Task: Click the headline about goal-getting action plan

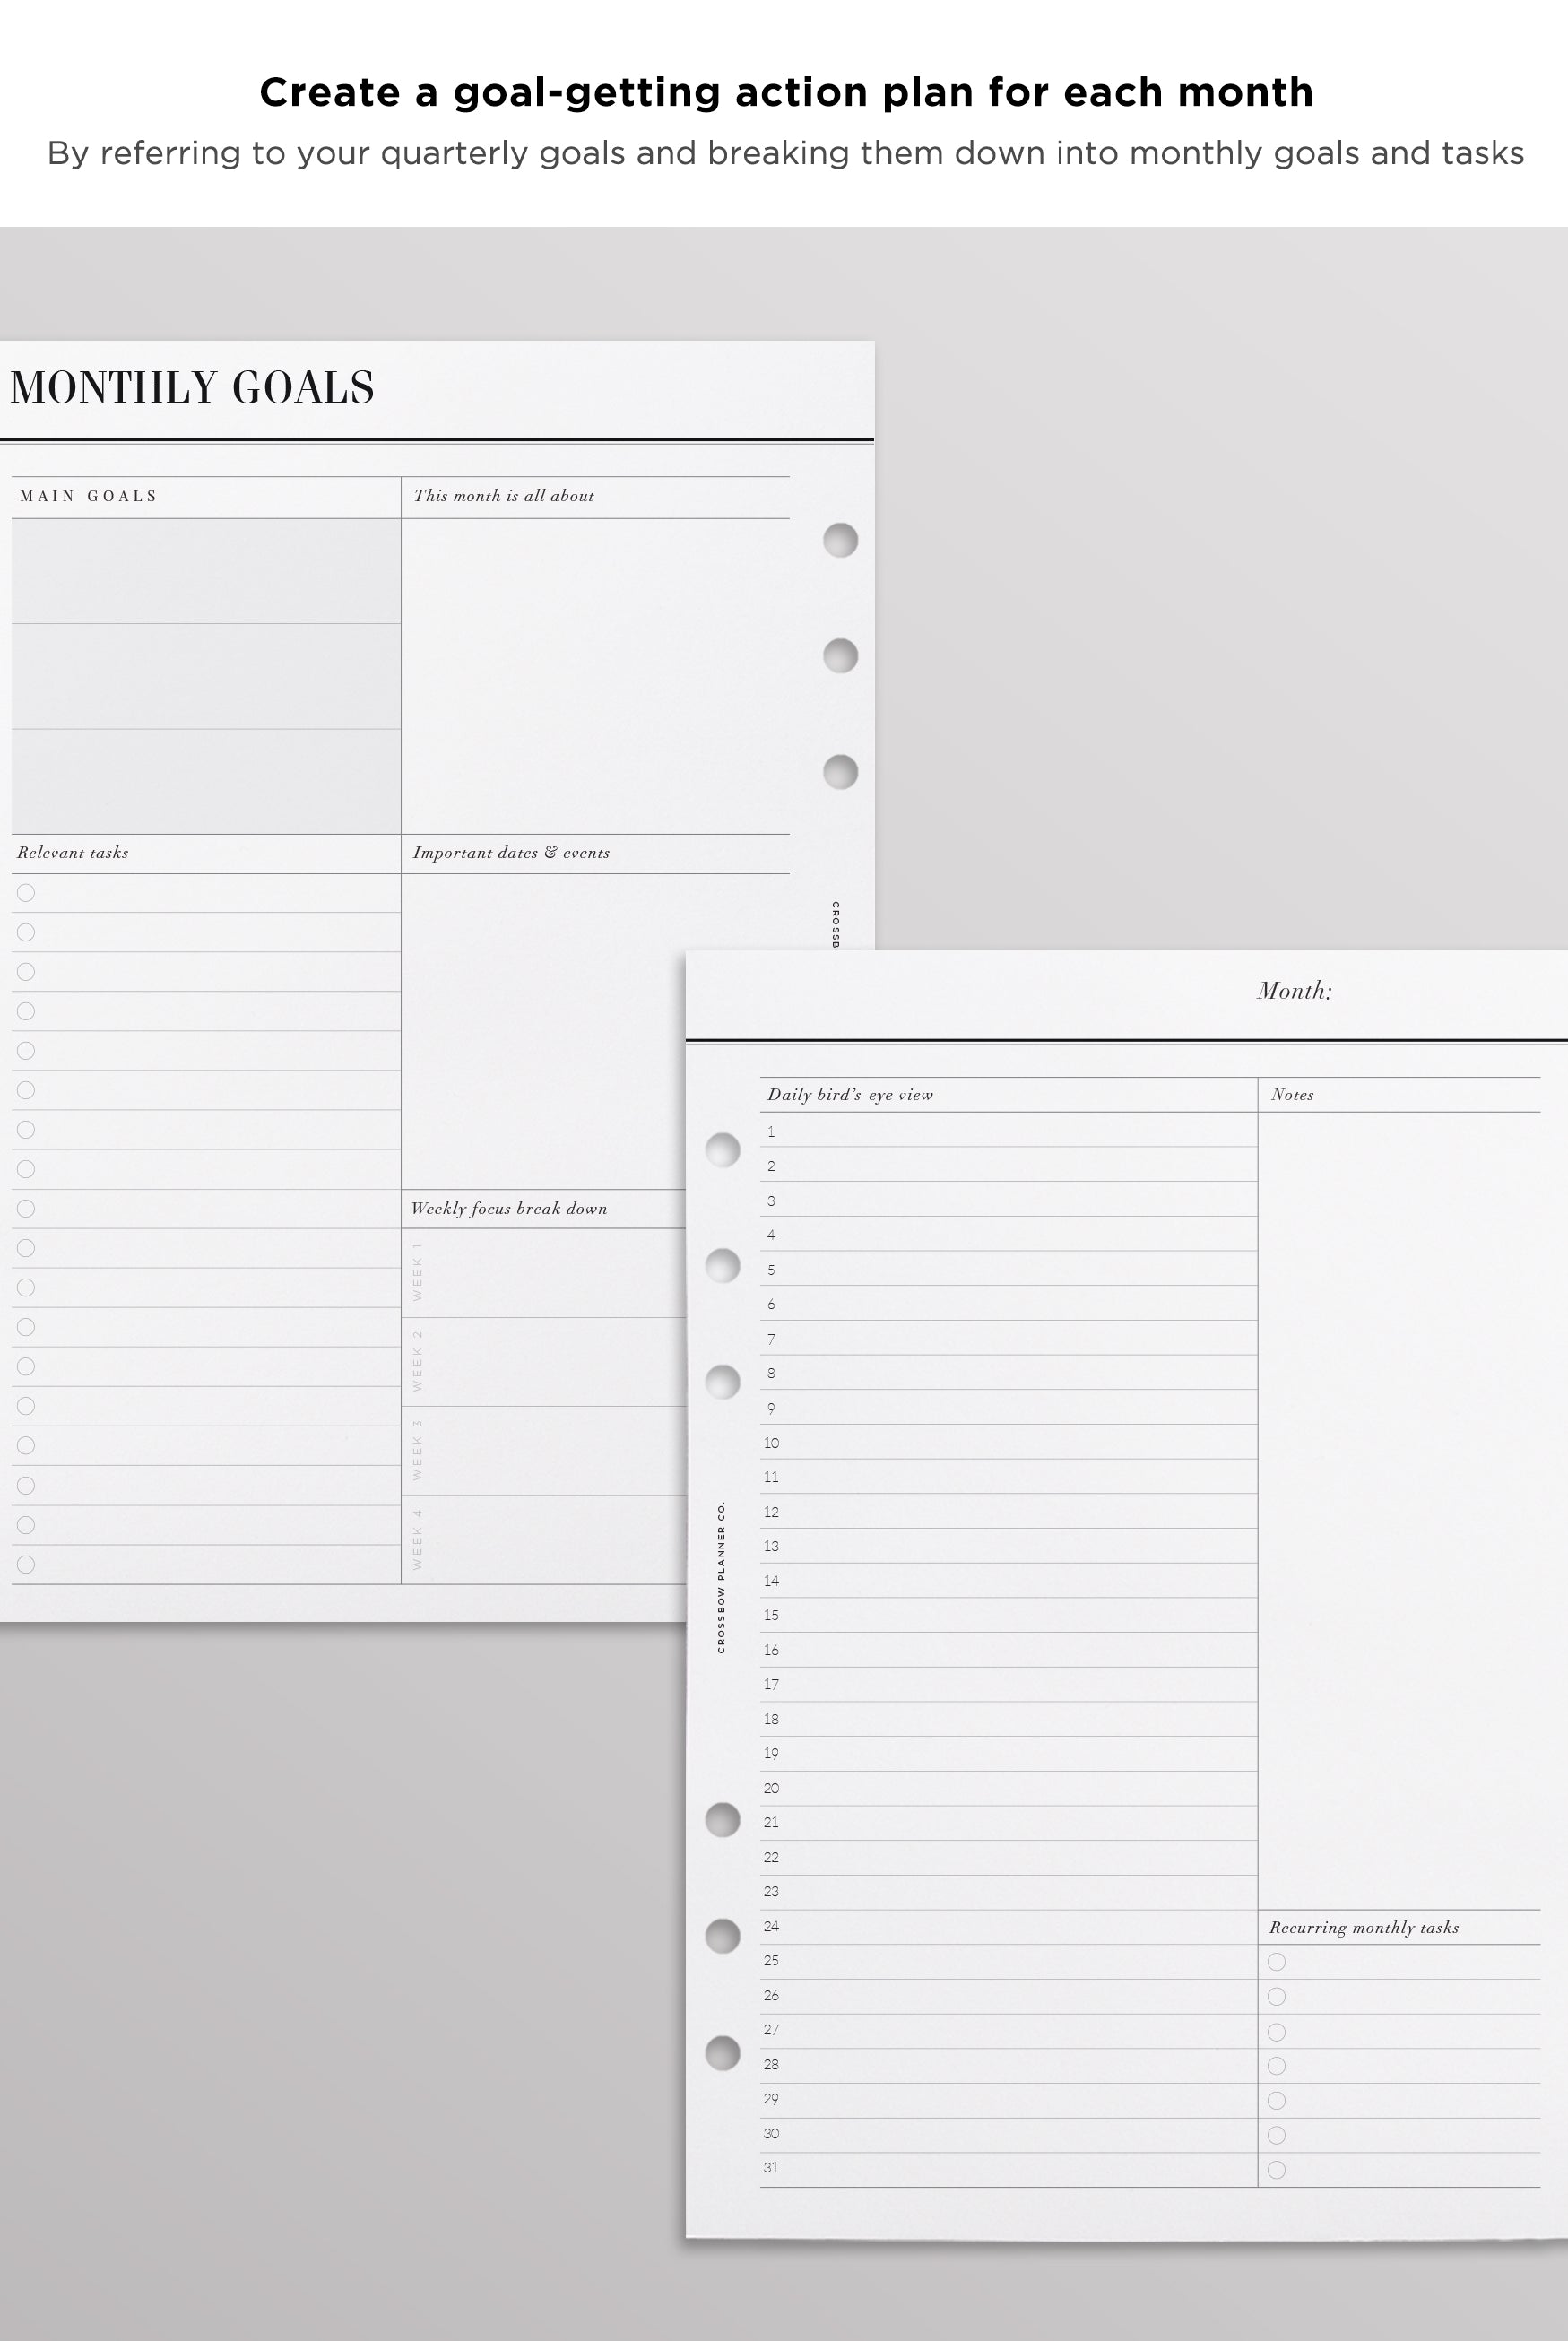Action: [786, 92]
